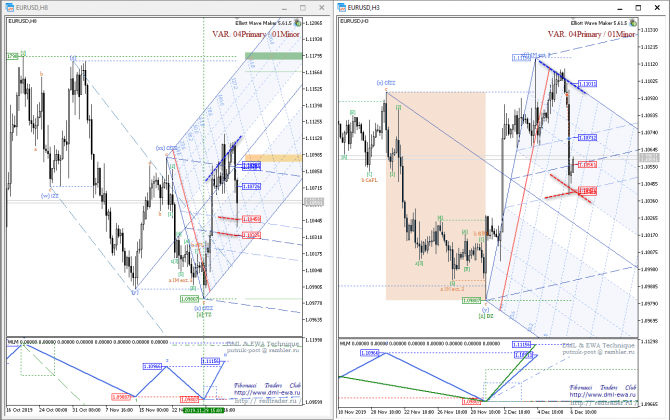Image resolution: width=670 pixels, height=420 pixels.
Task: Open the redtrader.ru link in H8 window
Action: point(268,400)
